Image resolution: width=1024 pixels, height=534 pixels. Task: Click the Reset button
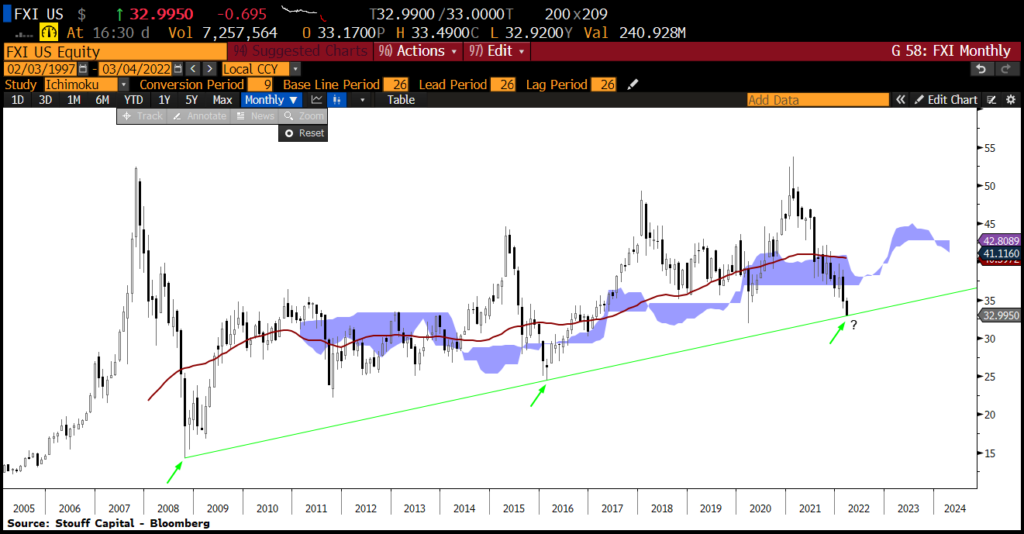coord(304,133)
